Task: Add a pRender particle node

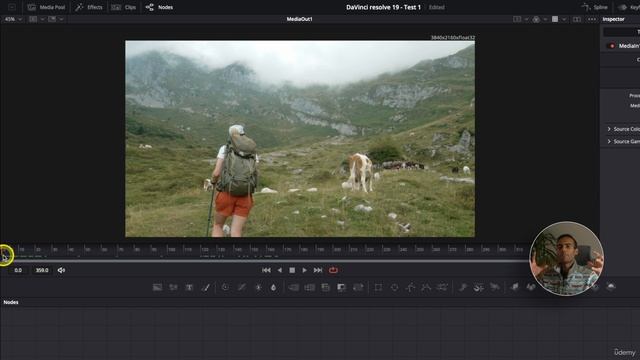Action: pos(495,287)
